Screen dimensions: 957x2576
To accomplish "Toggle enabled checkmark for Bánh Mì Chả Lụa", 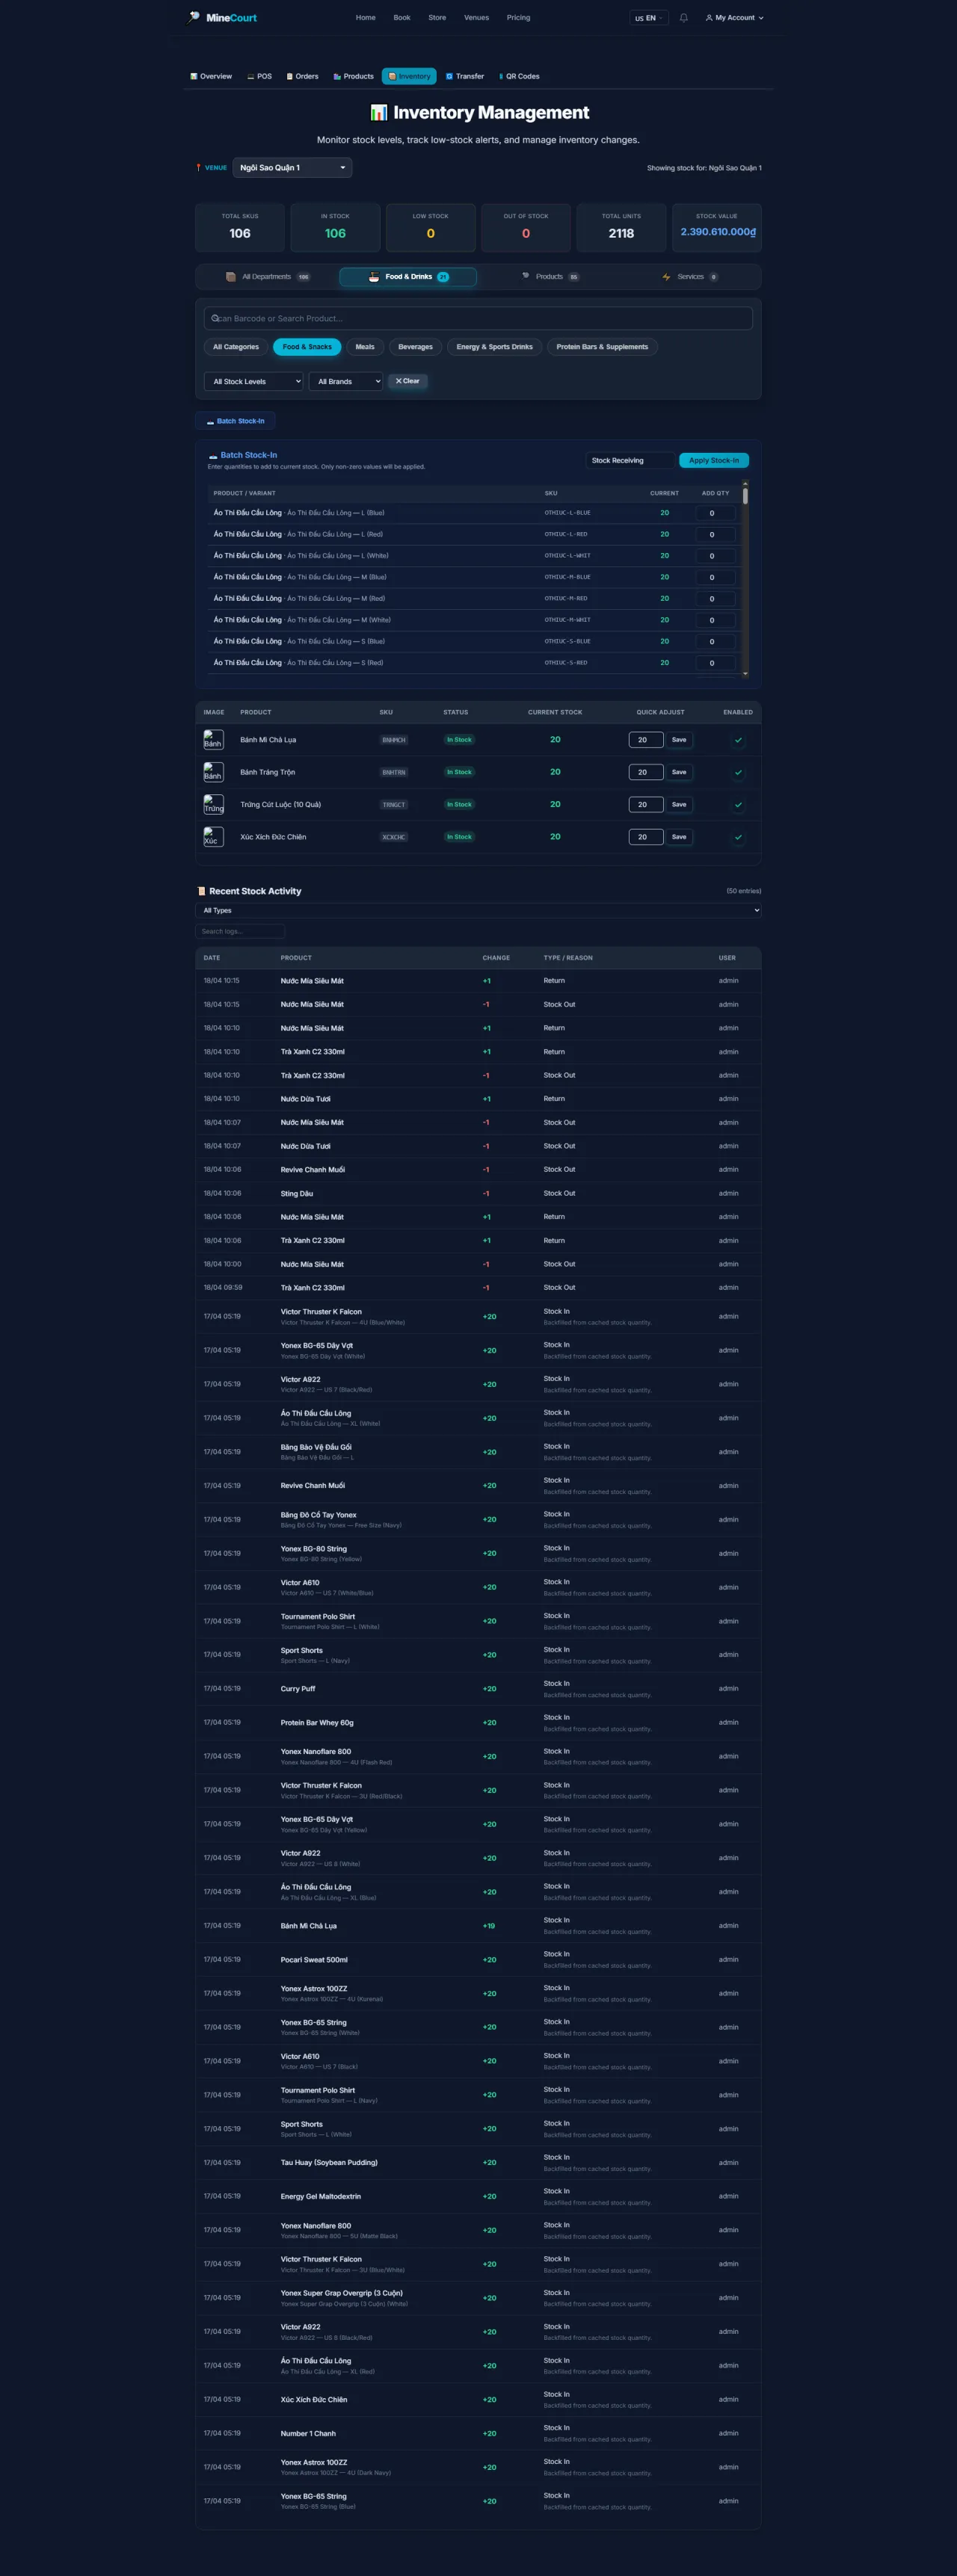I will coord(738,740).
